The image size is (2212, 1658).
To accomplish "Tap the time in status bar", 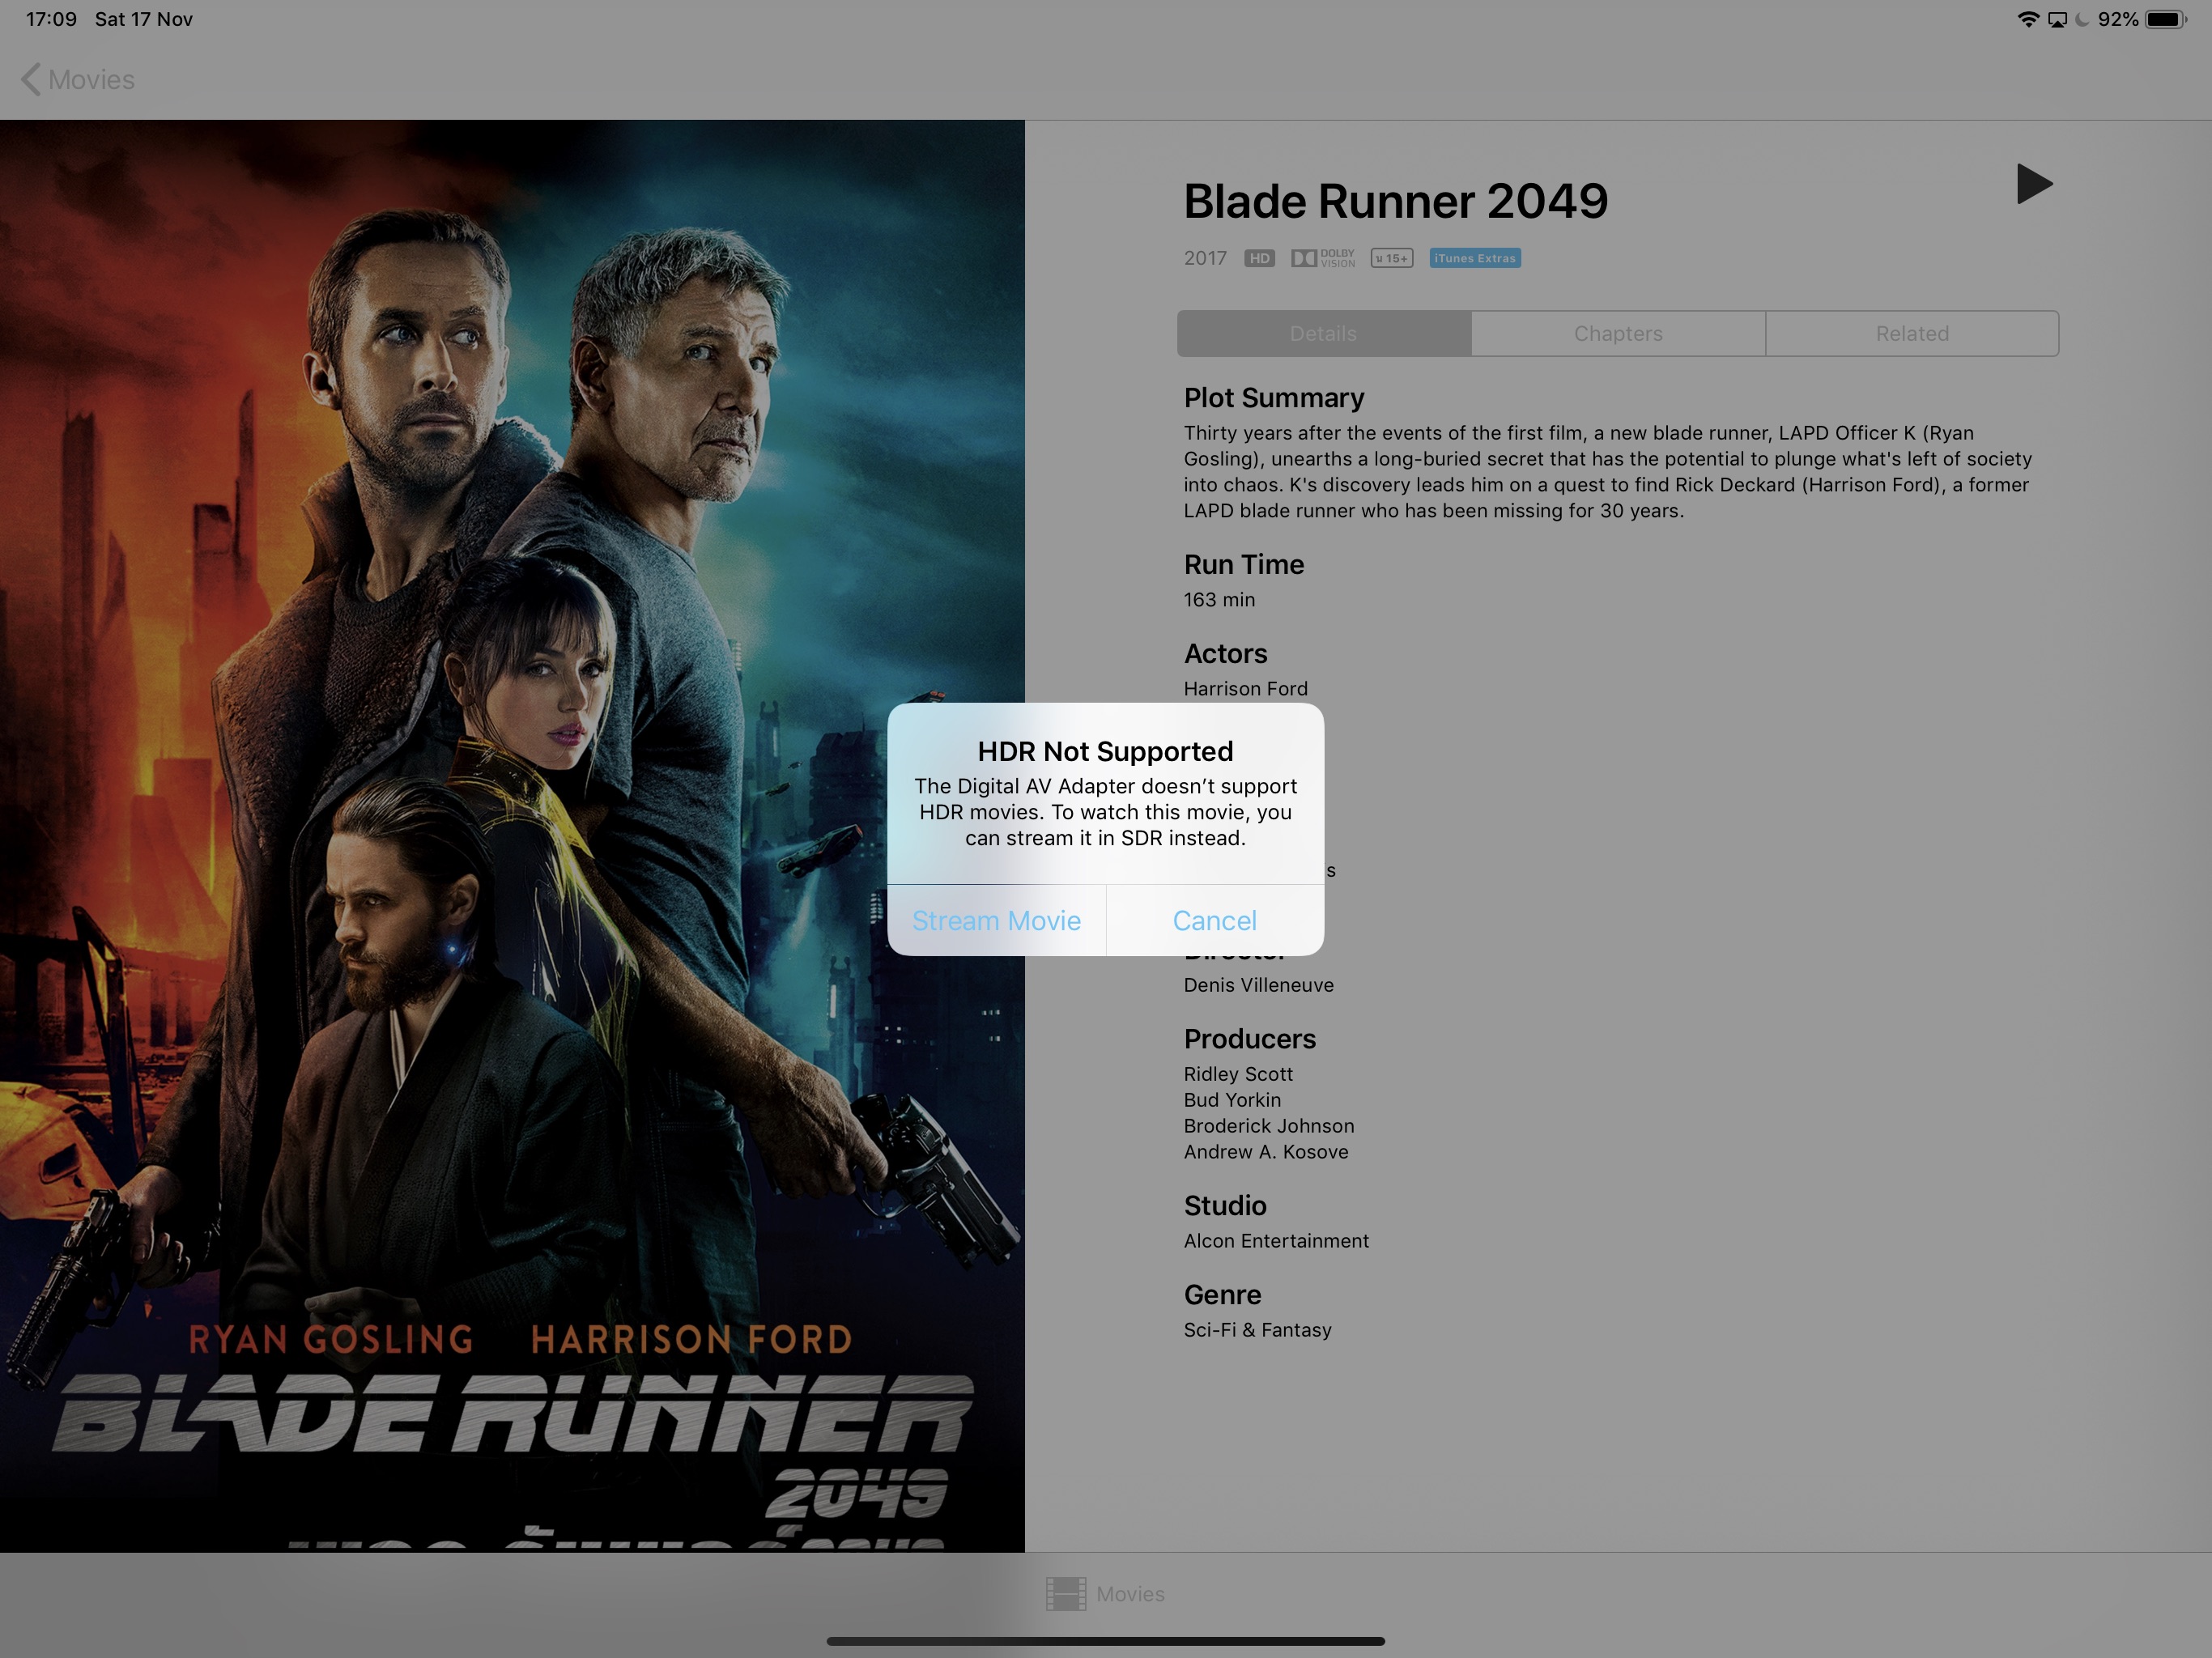I will click(51, 20).
